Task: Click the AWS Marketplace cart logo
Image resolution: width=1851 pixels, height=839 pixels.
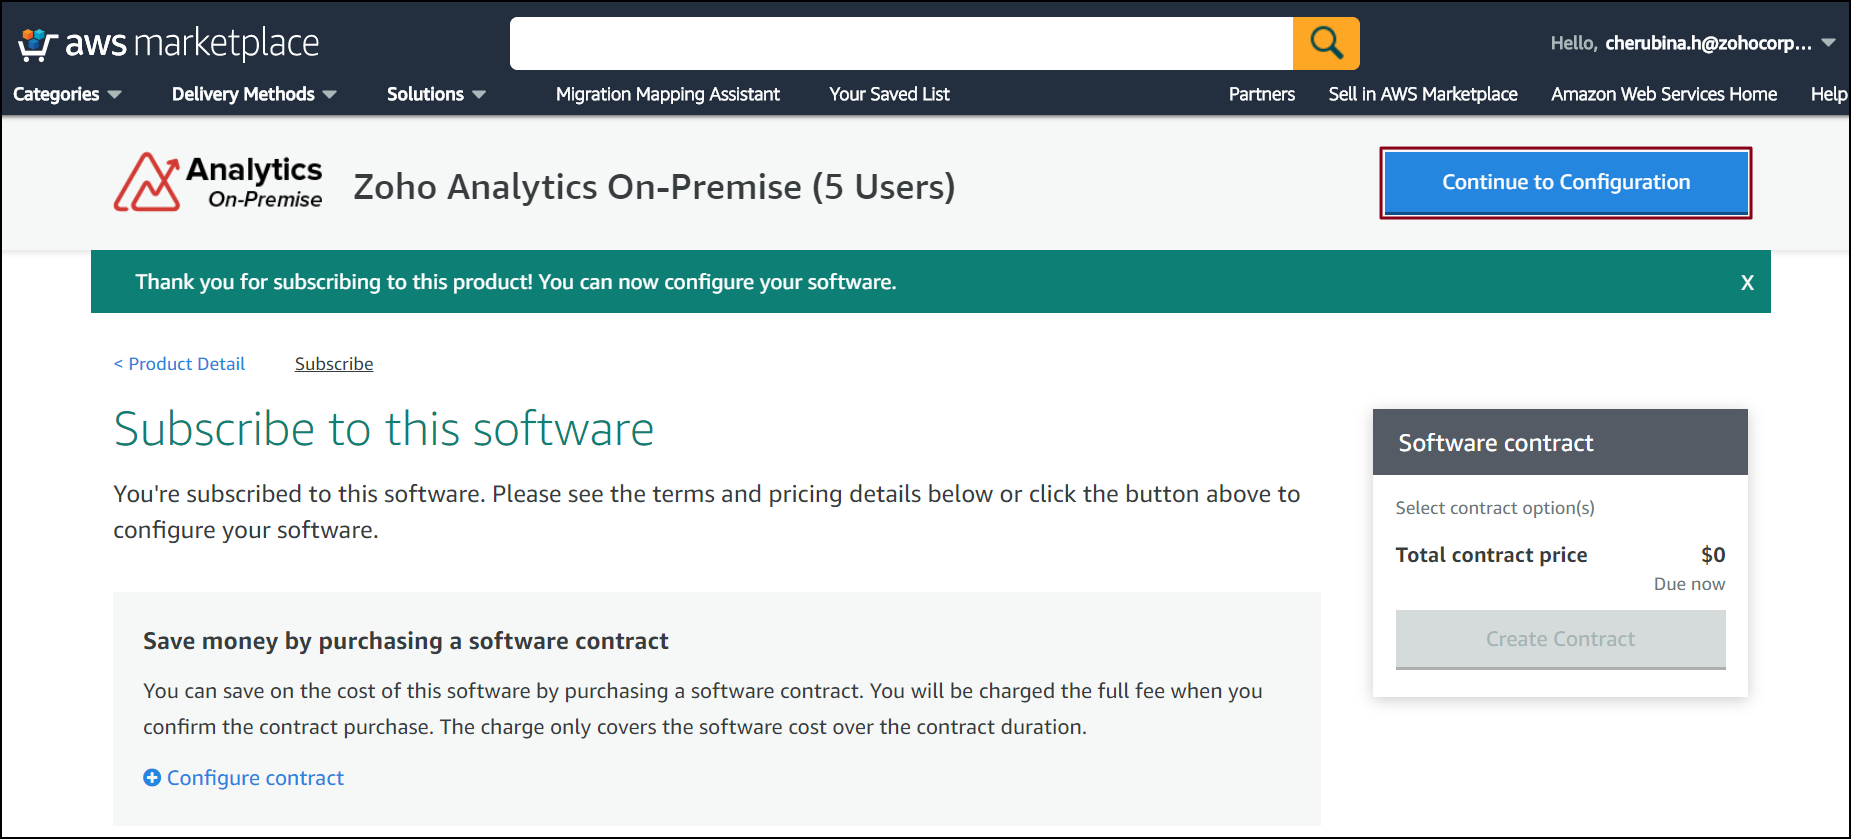Action: 37,44
